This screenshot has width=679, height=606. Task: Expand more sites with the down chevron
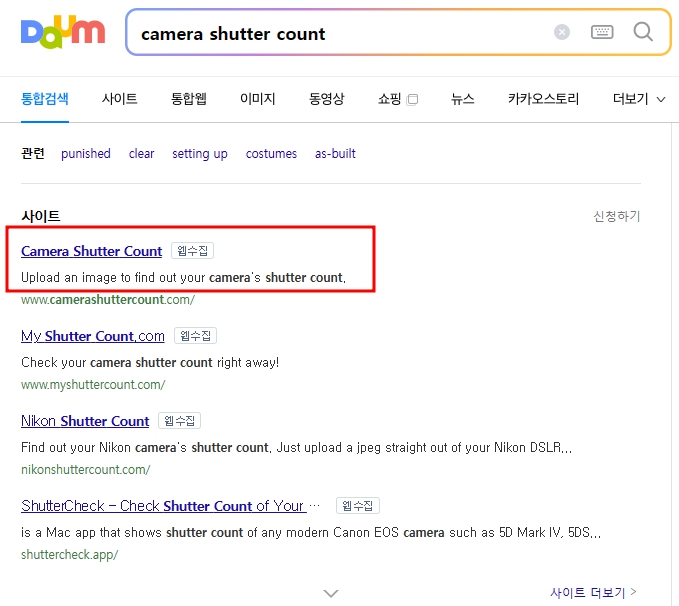coord(331,593)
